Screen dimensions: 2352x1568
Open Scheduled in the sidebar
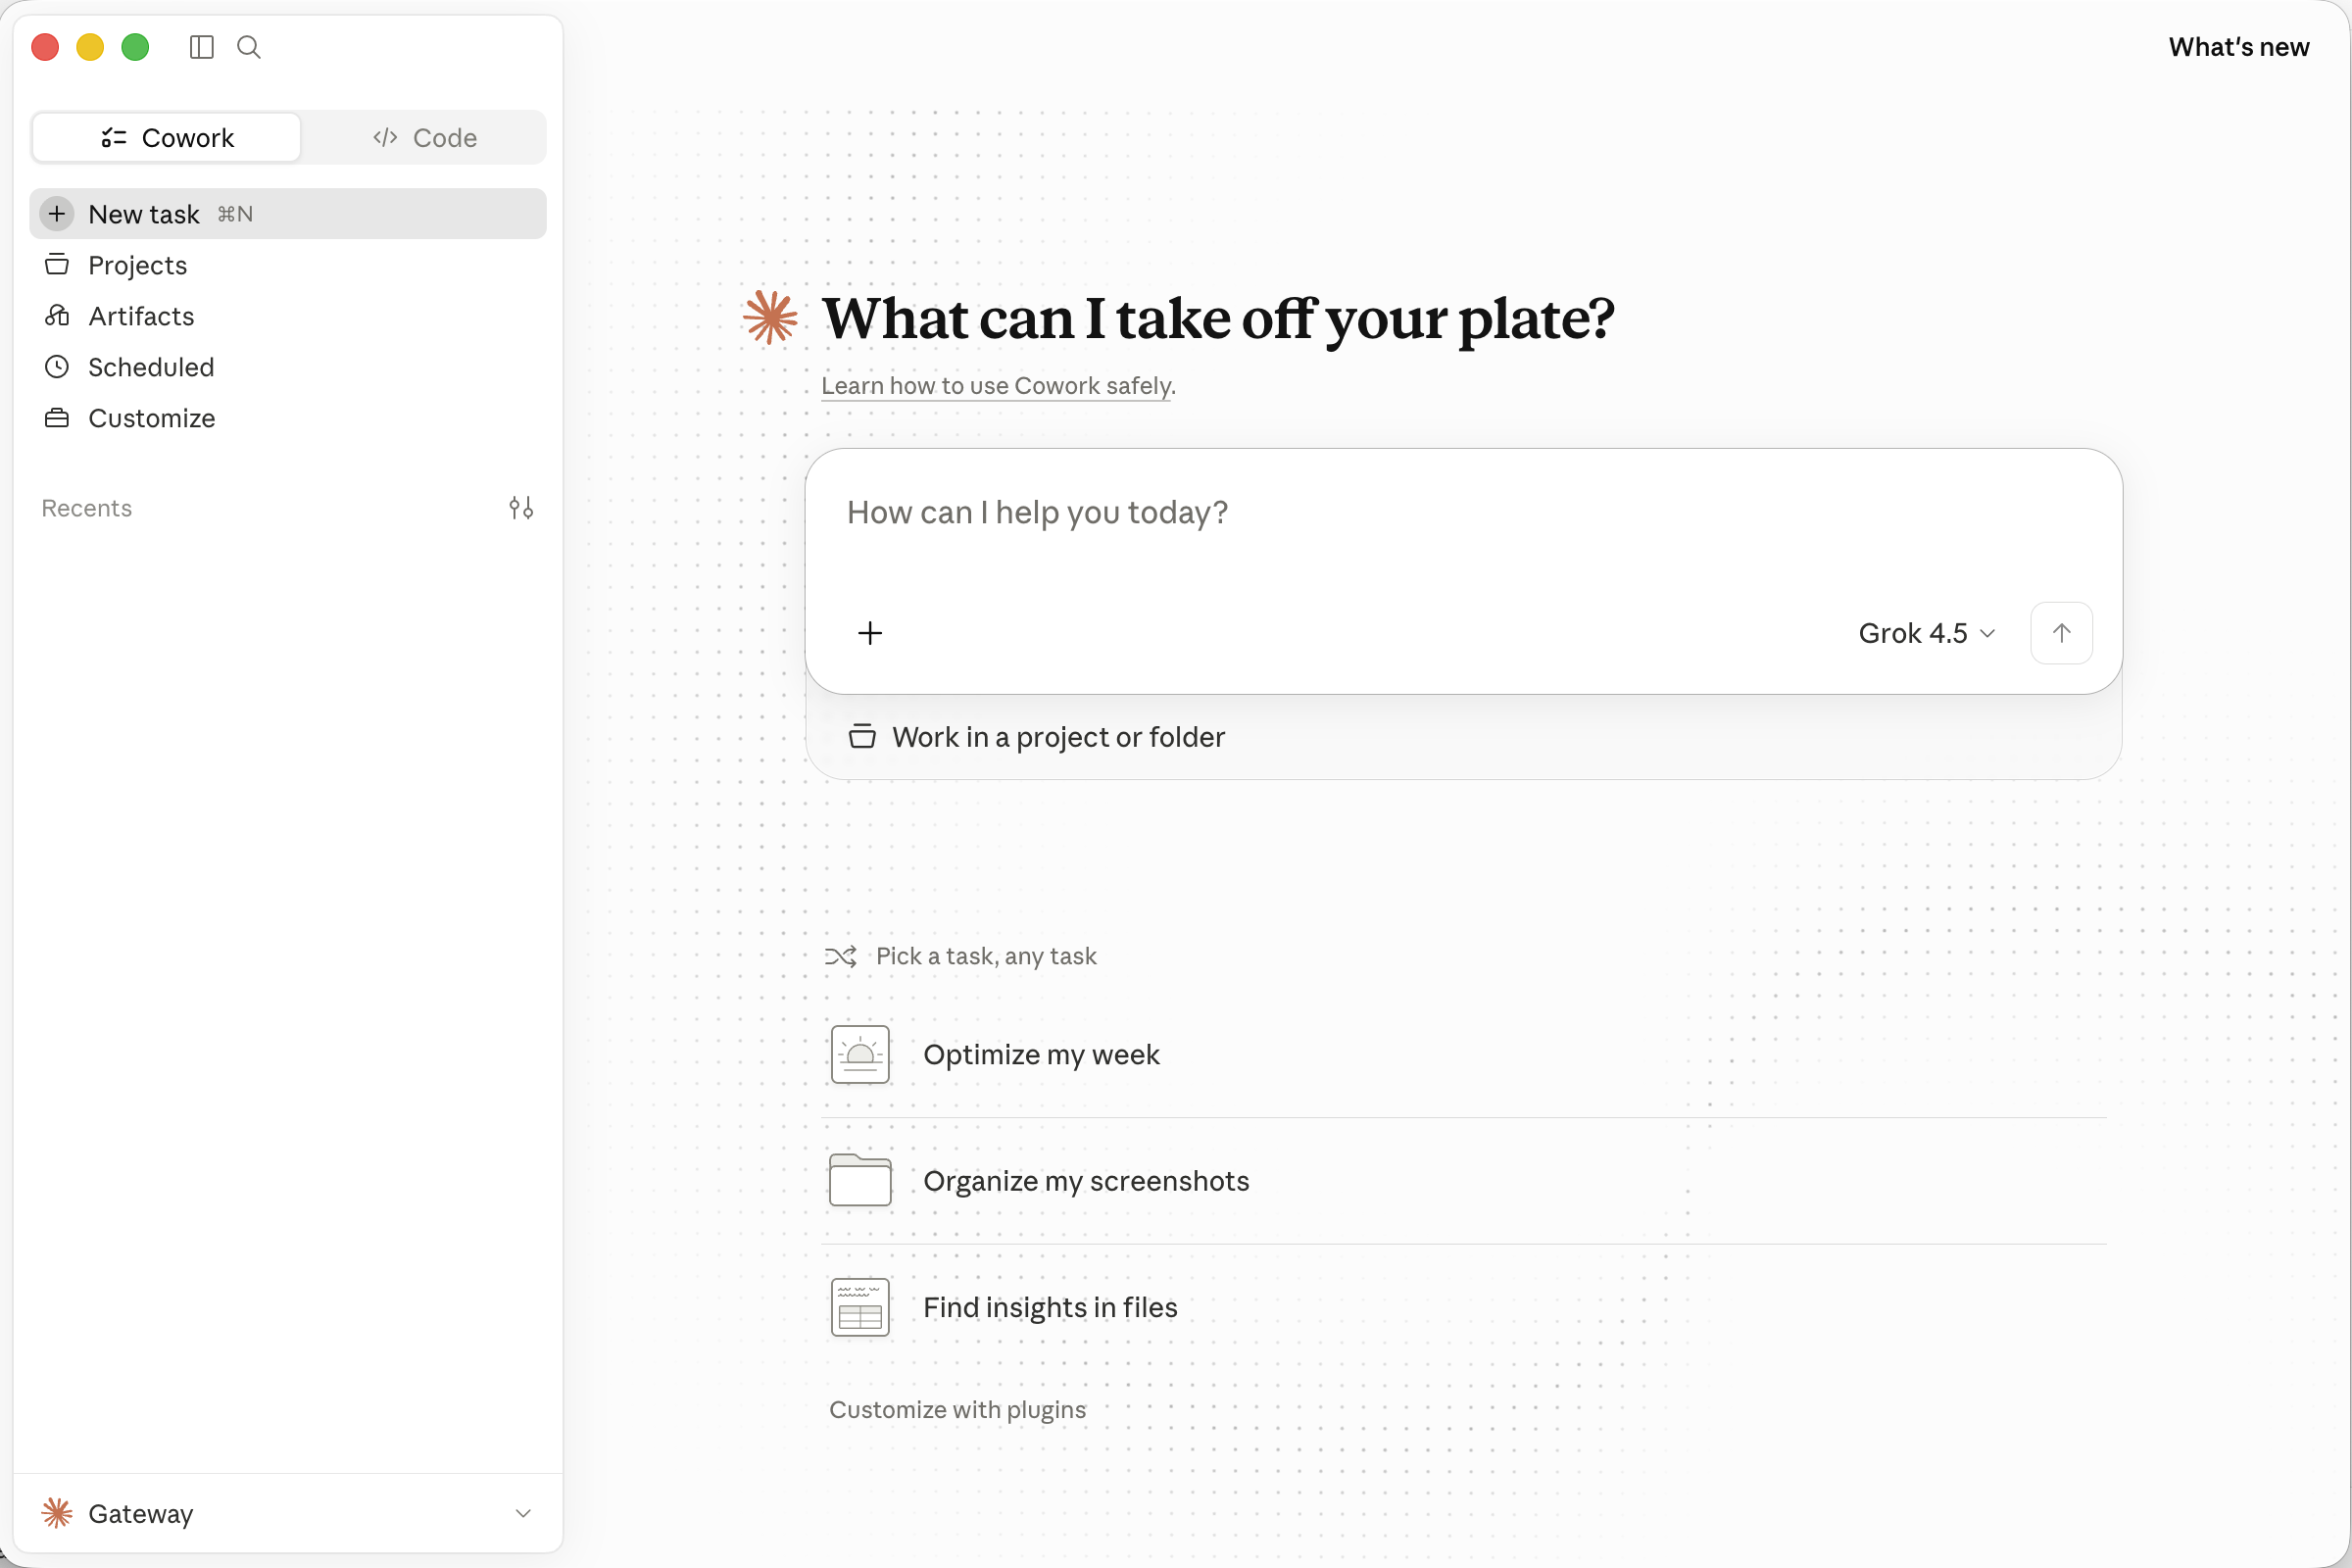click(x=288, y=367)
